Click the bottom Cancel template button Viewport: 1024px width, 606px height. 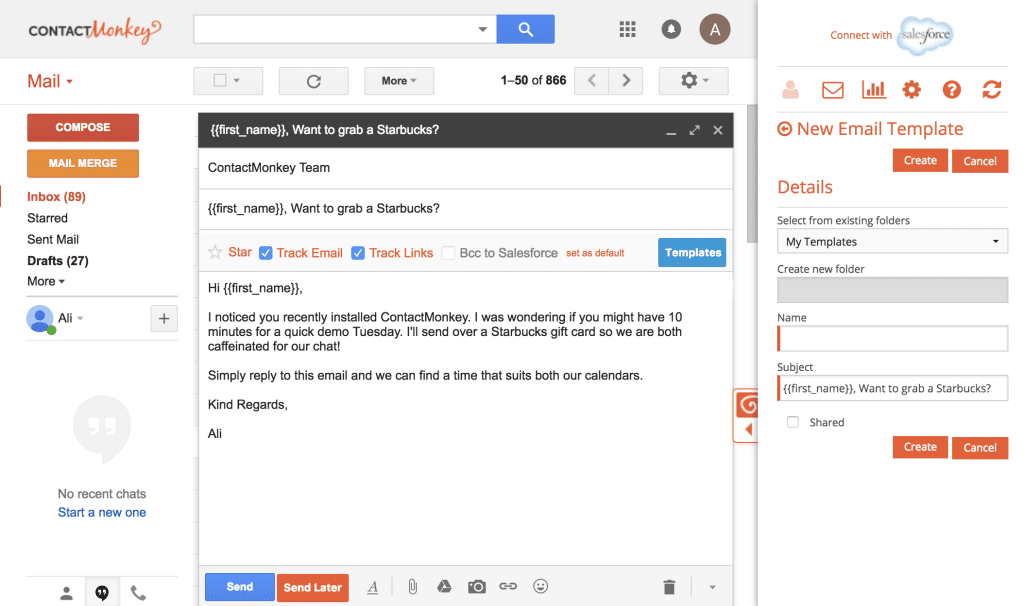point(980,447)
